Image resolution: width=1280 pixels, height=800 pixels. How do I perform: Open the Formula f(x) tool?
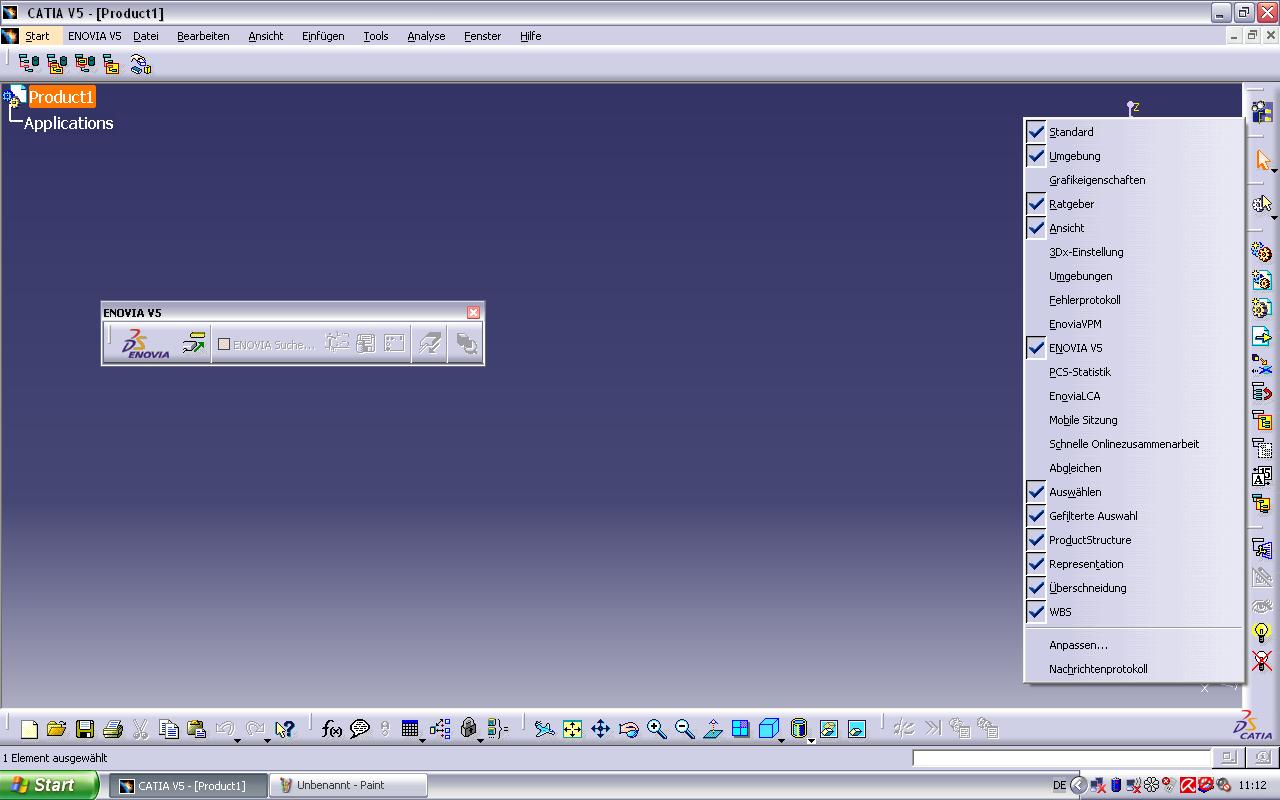click(332, 729)
